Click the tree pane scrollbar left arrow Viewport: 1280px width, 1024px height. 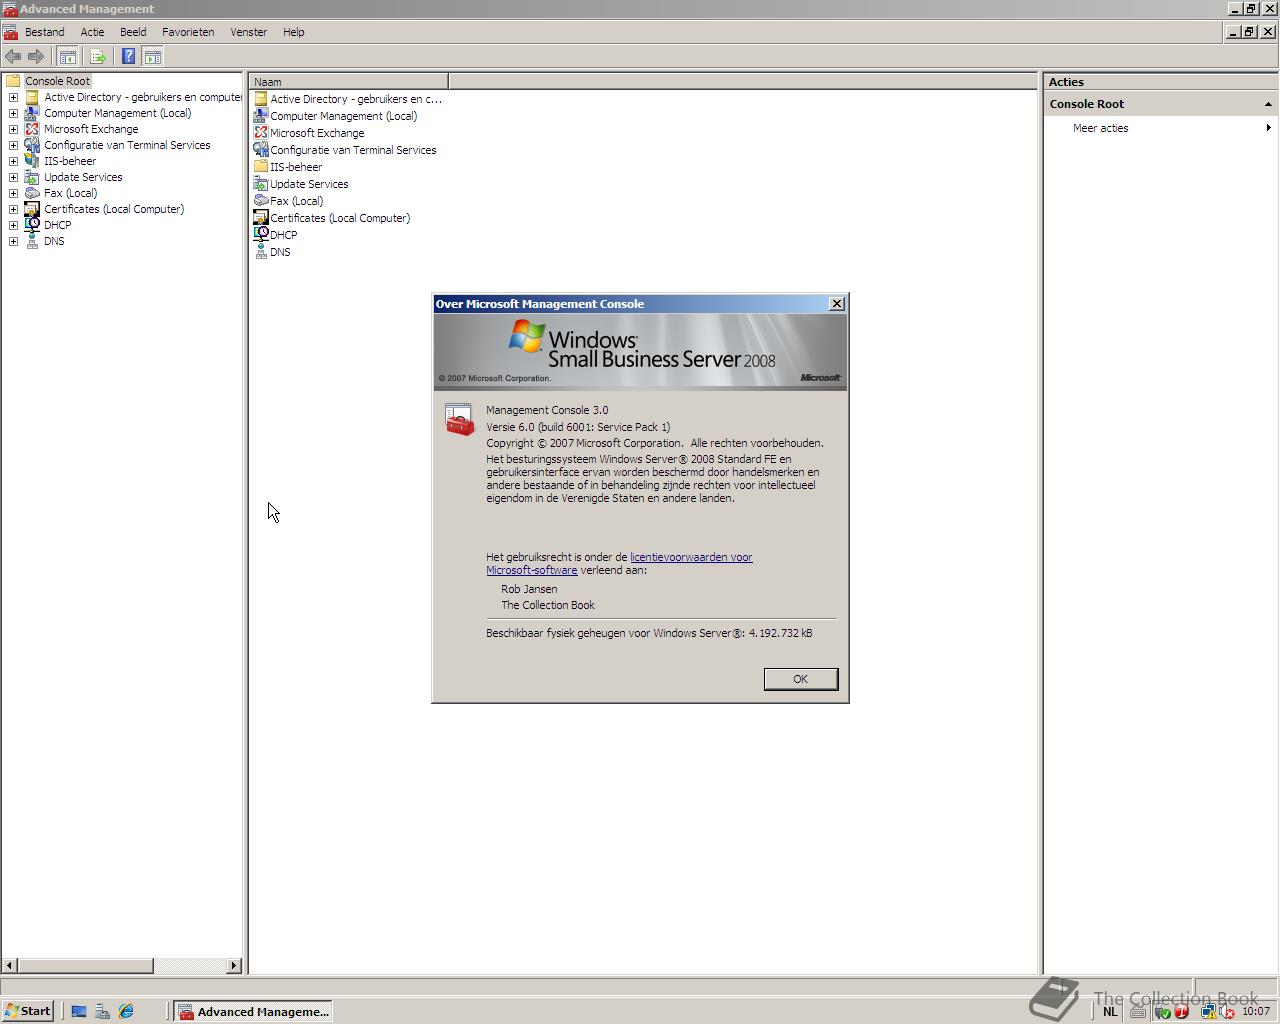click(x=9, y=966)
